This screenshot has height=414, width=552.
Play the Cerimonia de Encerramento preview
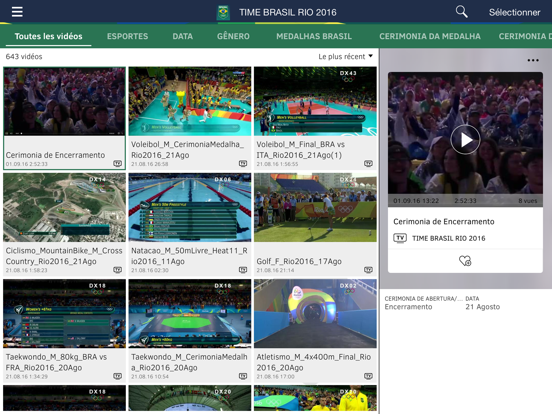pyautogui.click(x=465, y=140)
